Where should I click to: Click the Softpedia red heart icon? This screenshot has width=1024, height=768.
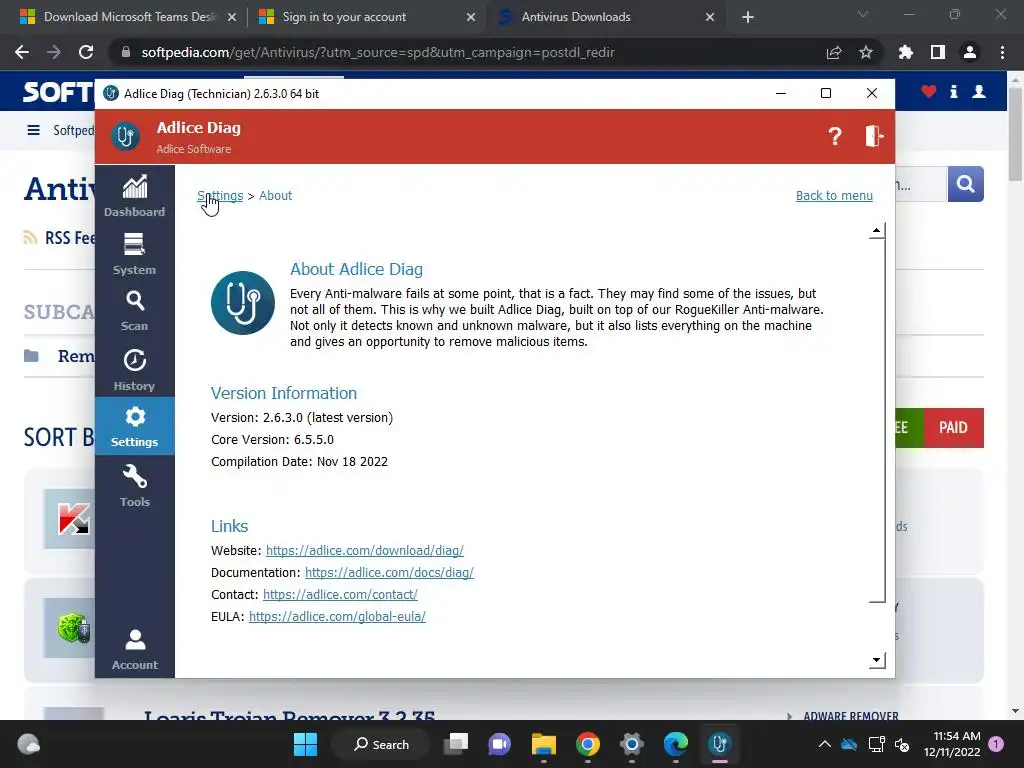pos(929,91)
